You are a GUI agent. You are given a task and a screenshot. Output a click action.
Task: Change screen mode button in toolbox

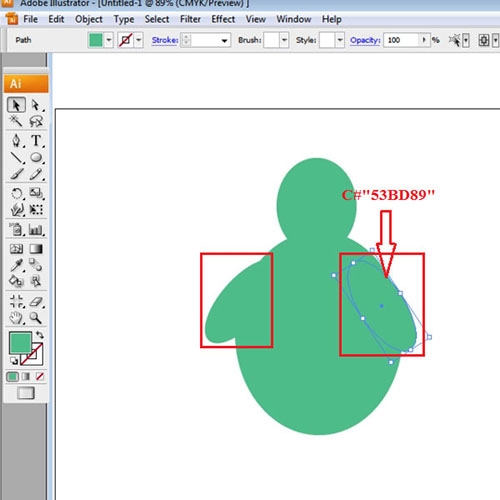[26, 393]
